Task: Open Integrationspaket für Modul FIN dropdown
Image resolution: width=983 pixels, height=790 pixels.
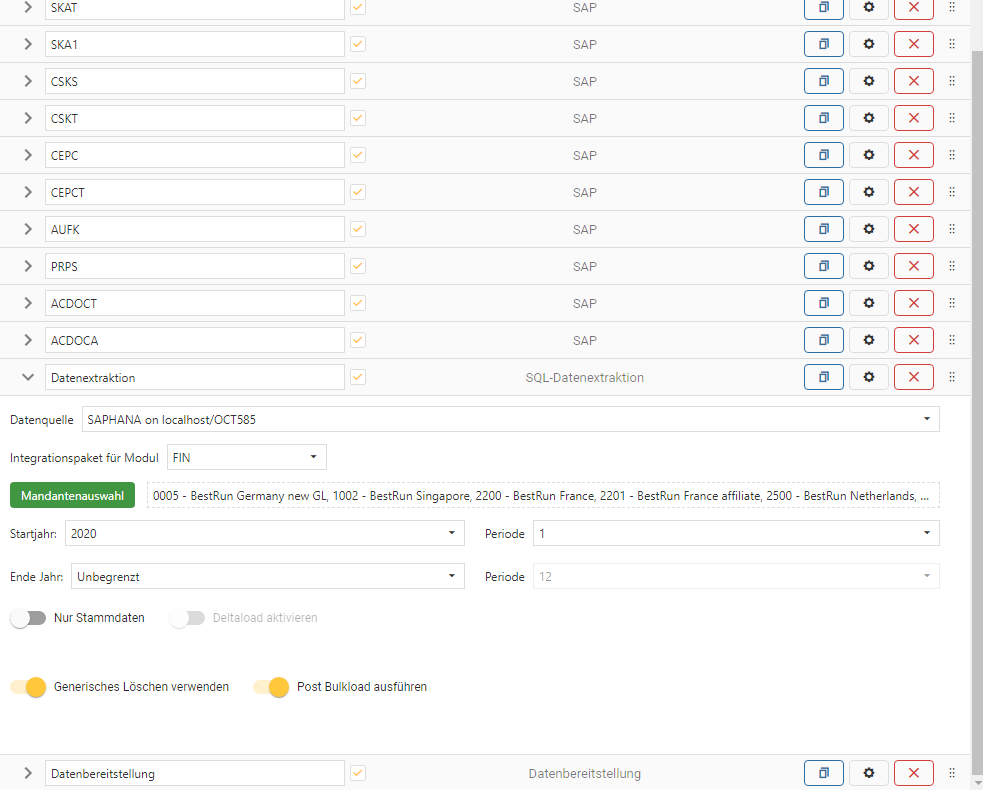Action: click(x=246, y=457)
